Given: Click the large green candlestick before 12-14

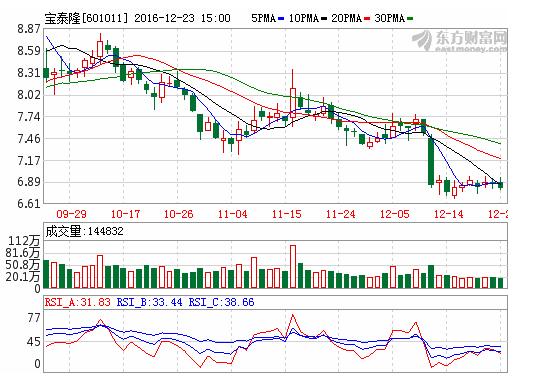Looking at the screenshot, I should coord(431,160).
